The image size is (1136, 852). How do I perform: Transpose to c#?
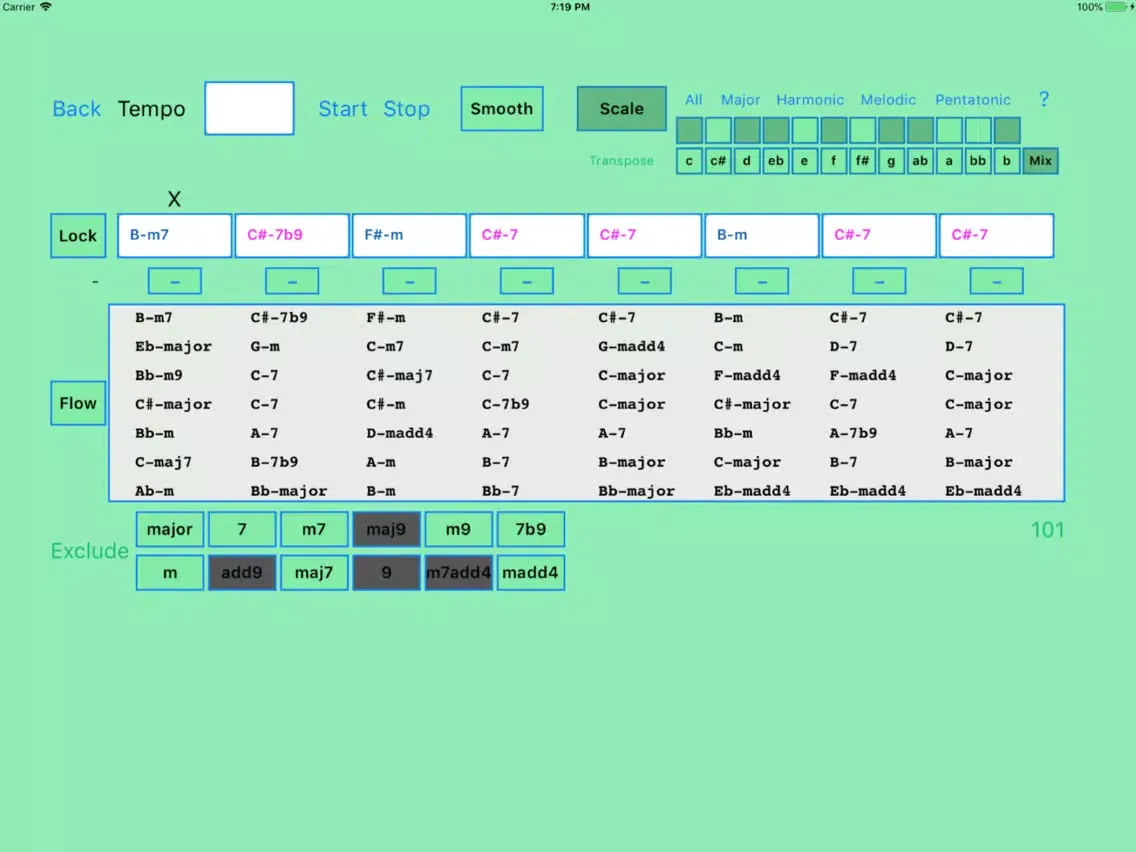(x=718, y=161)
